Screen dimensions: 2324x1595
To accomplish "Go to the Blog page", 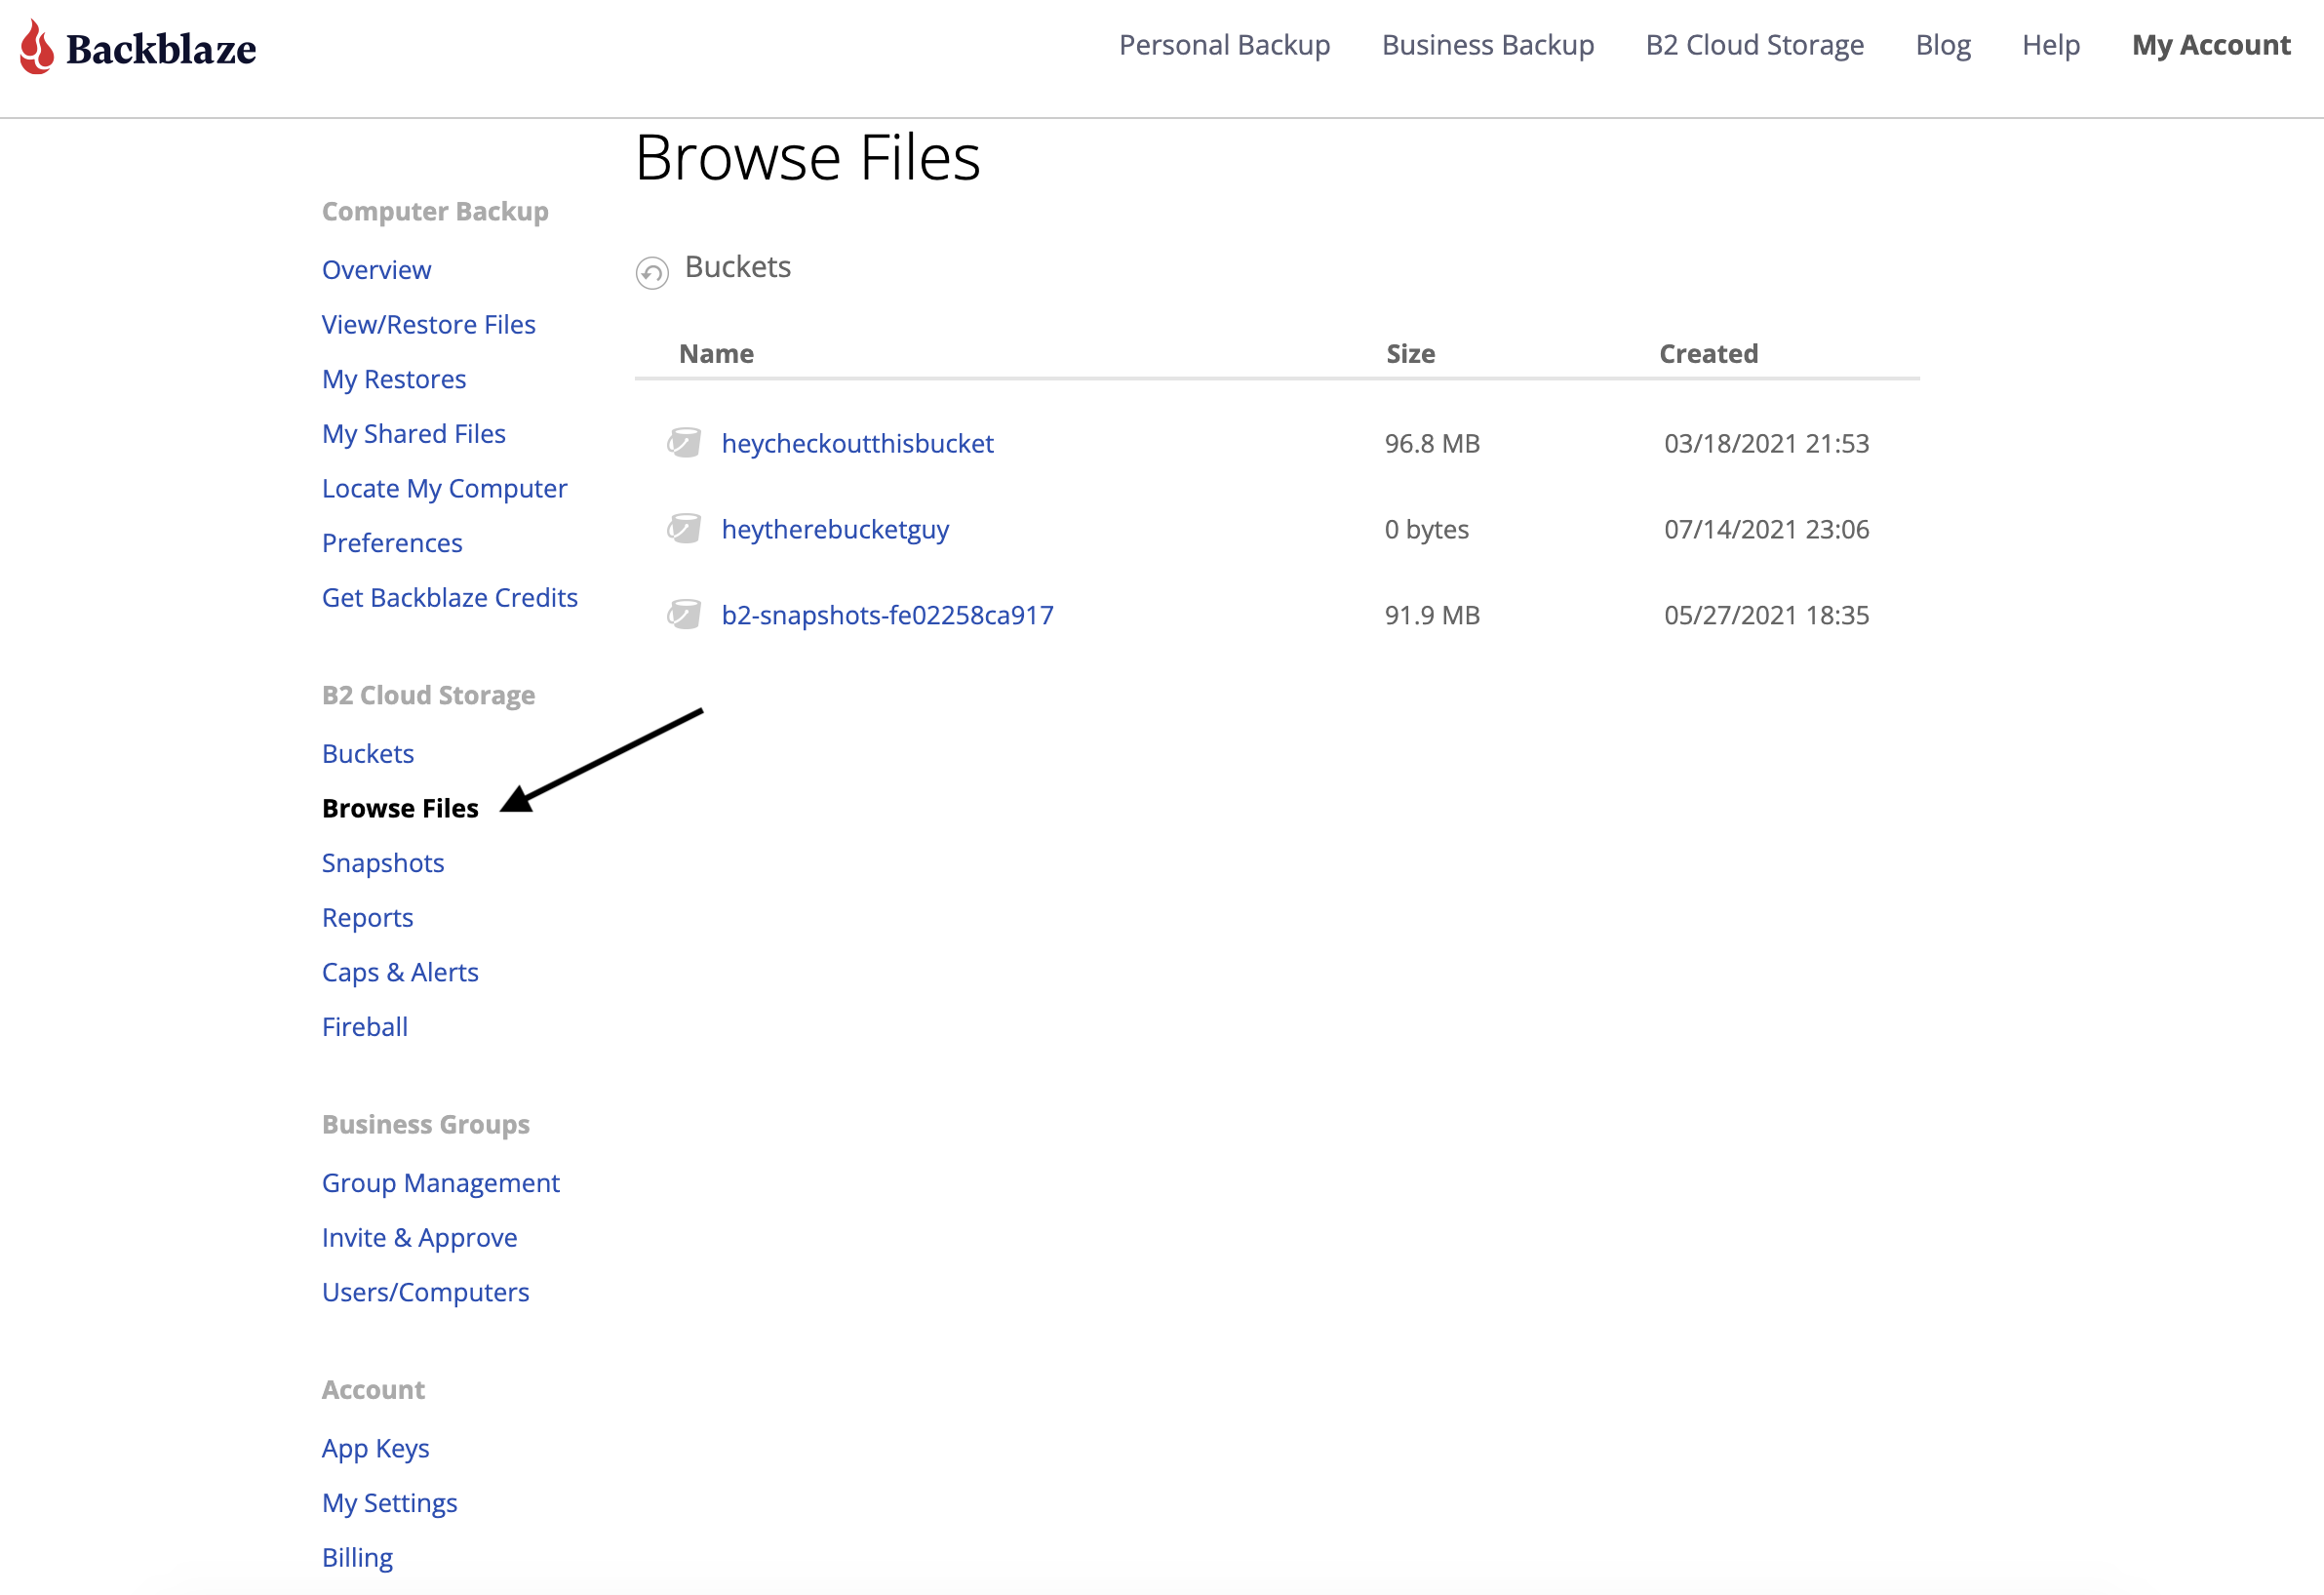I will [x=1943, y=45].
